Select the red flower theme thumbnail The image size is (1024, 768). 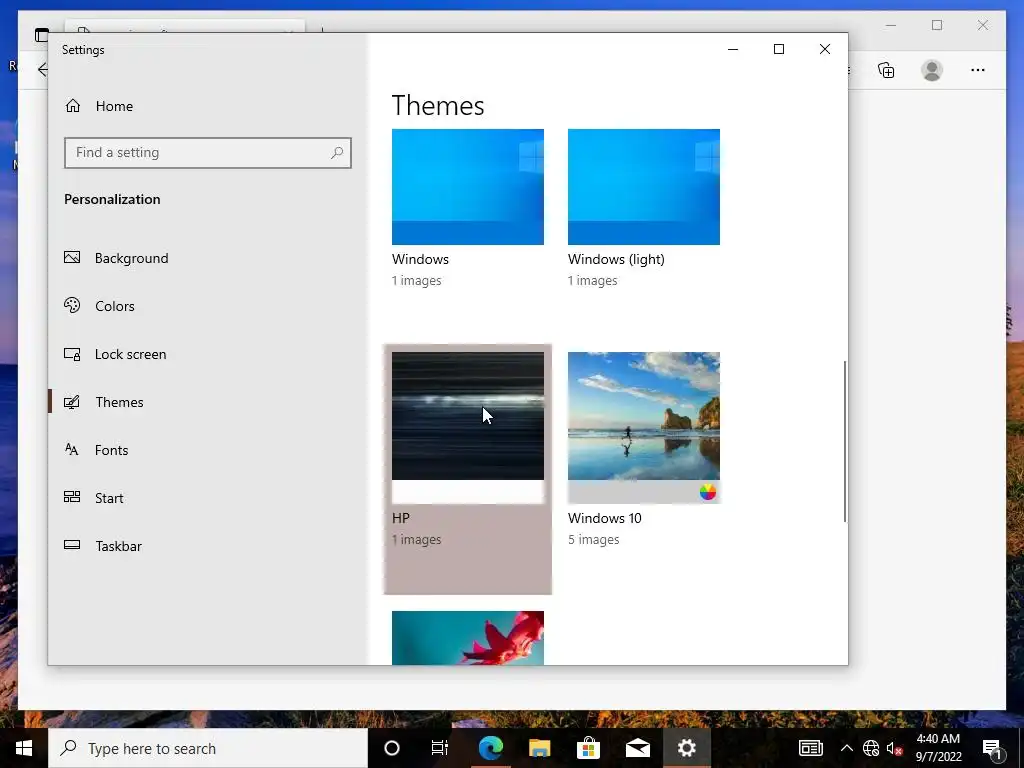(x=468, y=638)
